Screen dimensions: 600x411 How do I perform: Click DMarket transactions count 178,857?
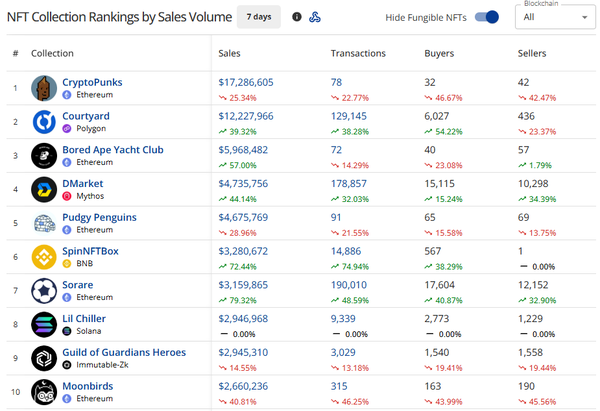[x=349, y=184]
